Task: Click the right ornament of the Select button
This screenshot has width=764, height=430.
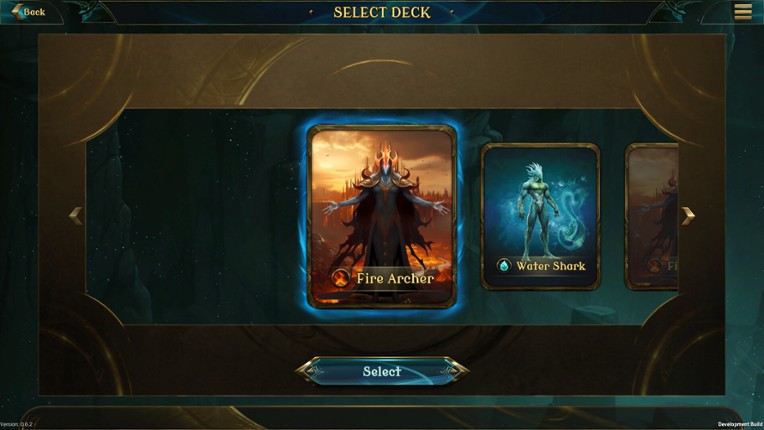Action: pyautogui.click(x=452, y=371)
